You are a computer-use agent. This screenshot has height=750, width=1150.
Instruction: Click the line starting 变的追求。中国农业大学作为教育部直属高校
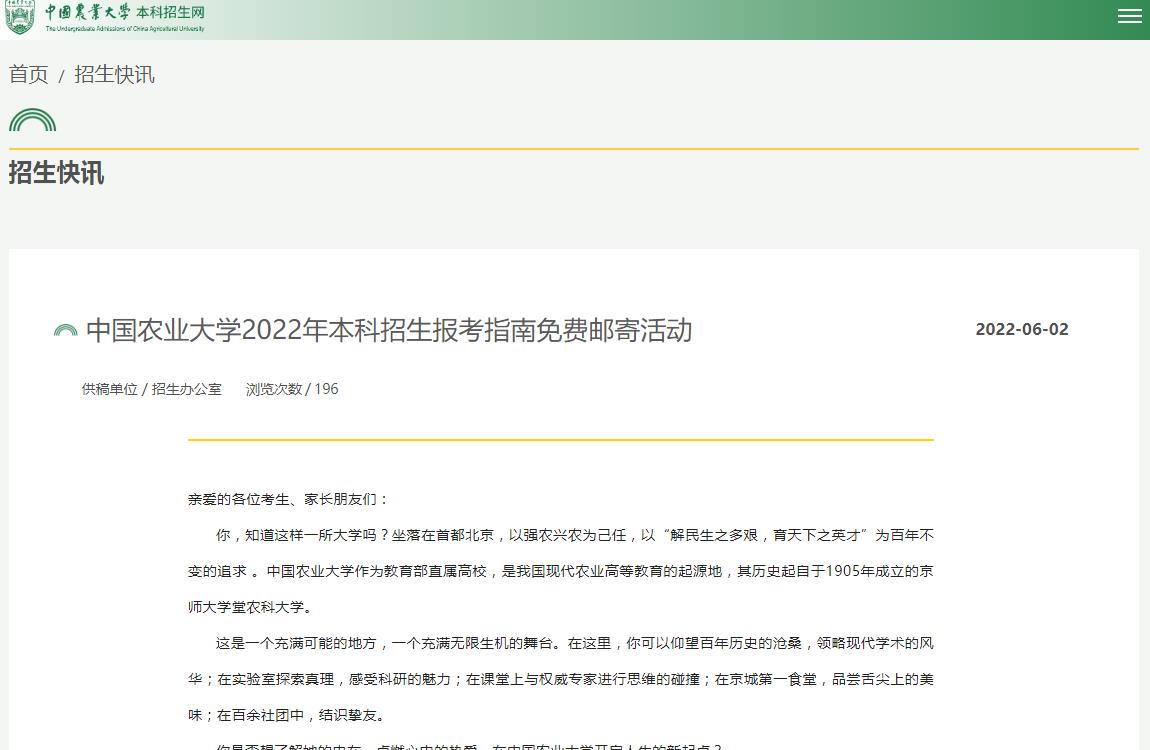(x=560, y=571)
